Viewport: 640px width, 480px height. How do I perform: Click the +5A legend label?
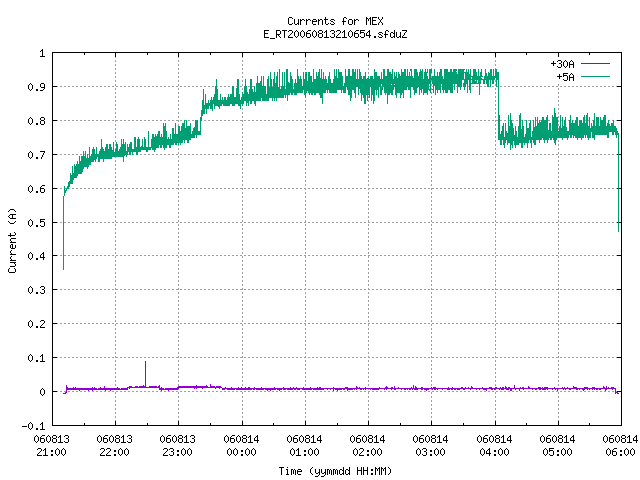tap(565, 77)
